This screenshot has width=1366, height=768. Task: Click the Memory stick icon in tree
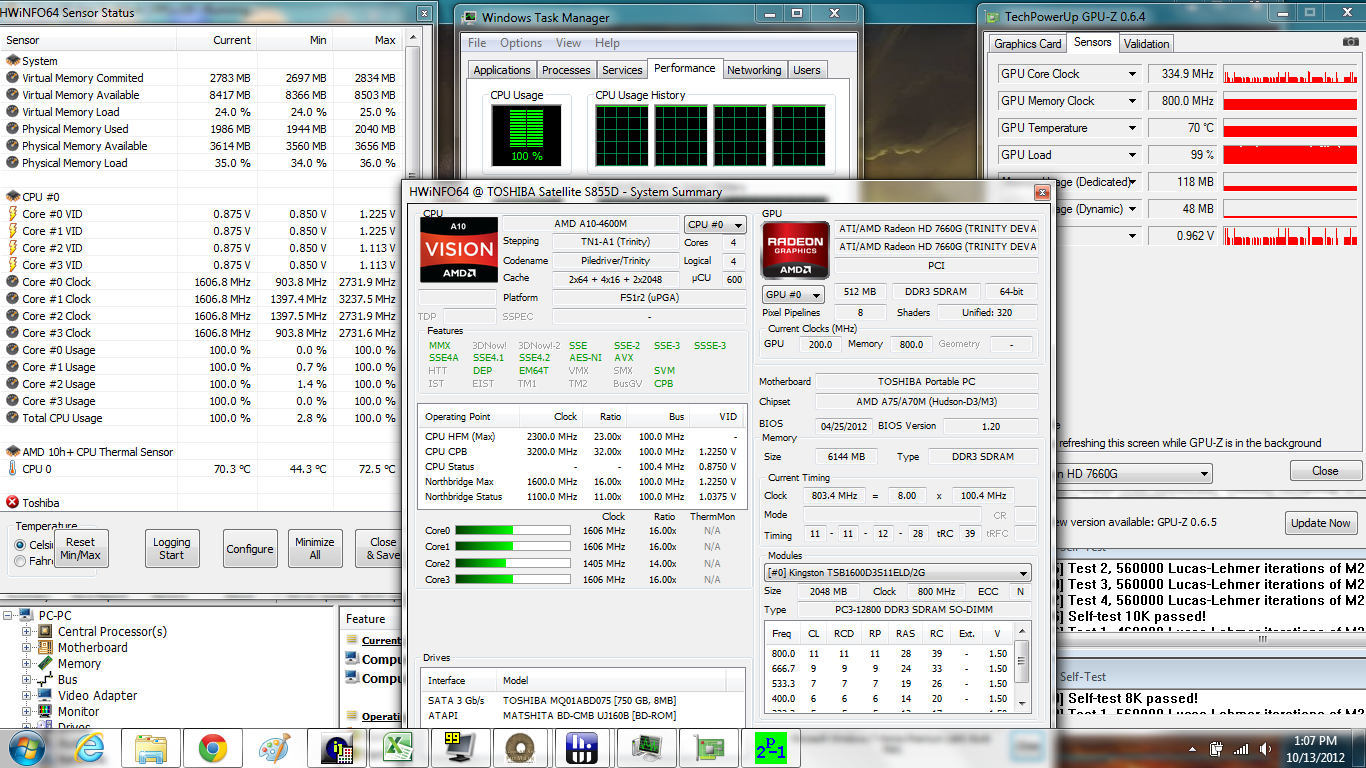click(x=46, y=663)
